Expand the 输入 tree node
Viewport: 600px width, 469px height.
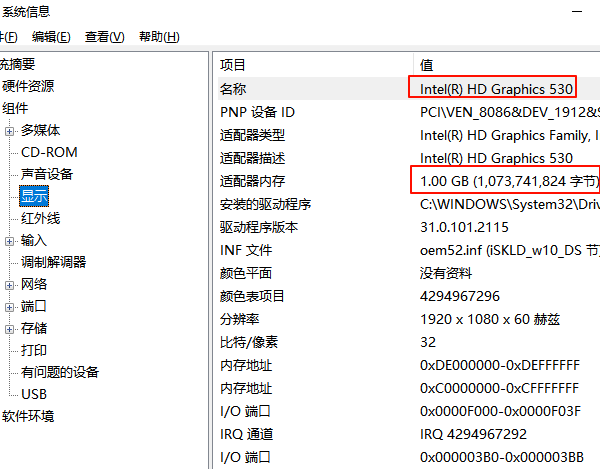click(x=10, y=241)
